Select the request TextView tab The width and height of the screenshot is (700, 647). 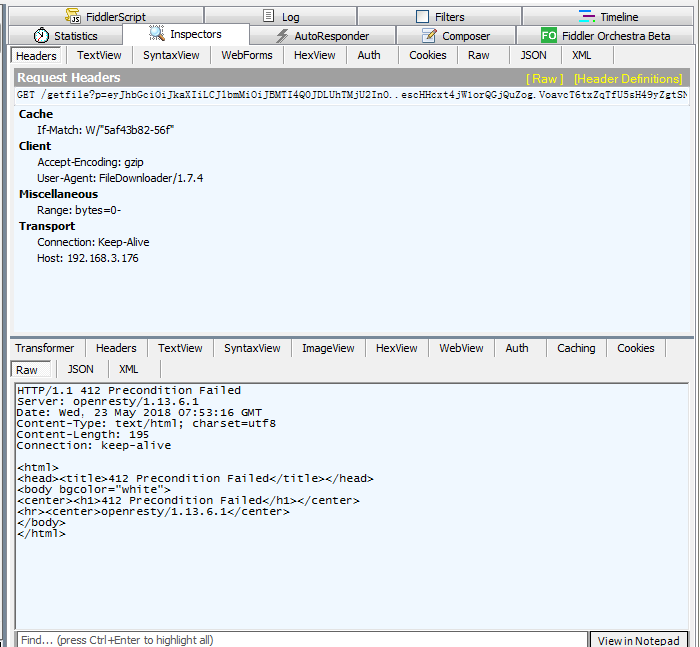(x=99, y=55)
